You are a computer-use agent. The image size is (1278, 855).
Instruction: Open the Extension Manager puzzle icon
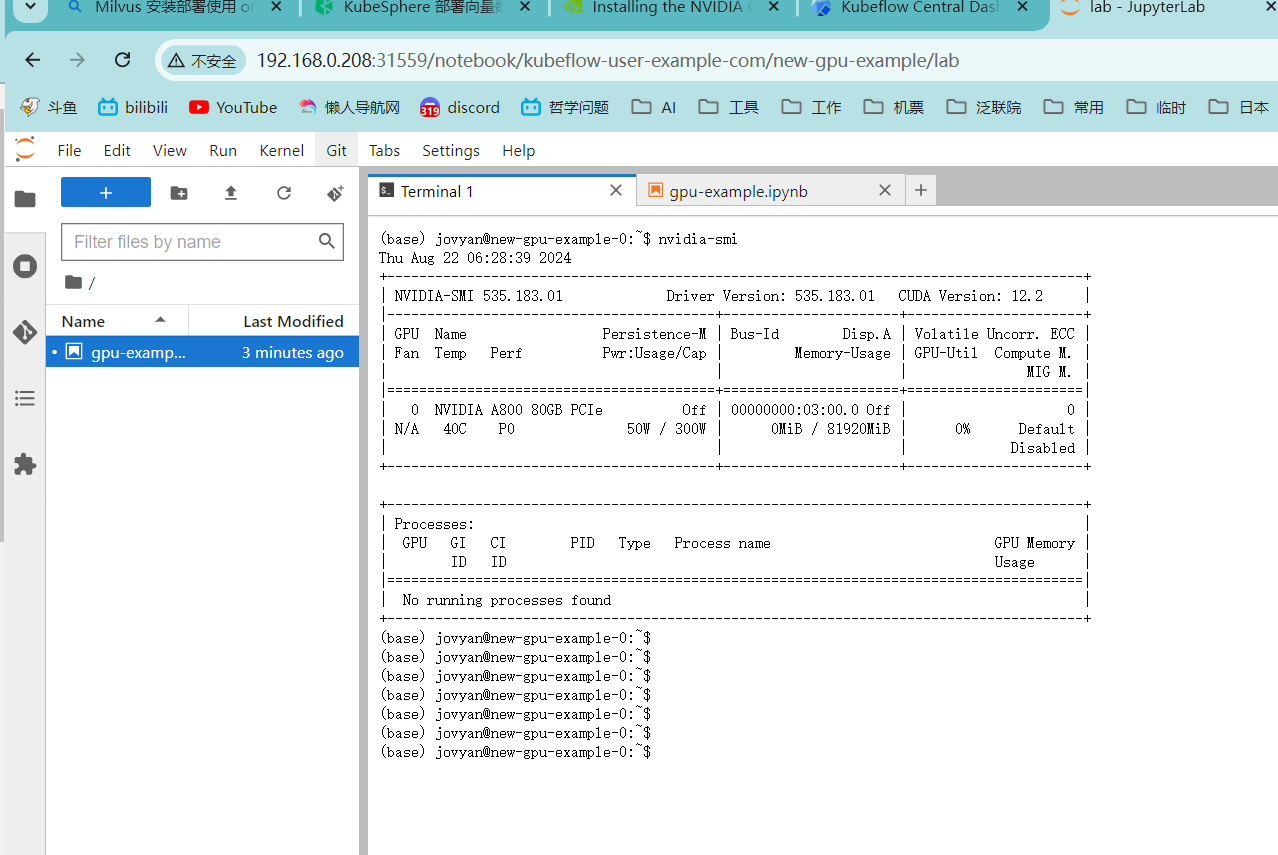[x=25, y=464]
